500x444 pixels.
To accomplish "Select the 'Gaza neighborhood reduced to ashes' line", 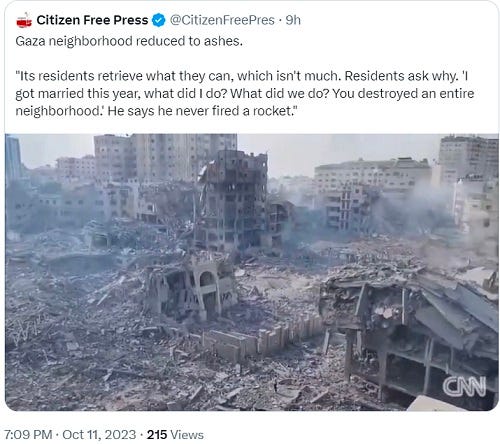I will tap(129, 41).
